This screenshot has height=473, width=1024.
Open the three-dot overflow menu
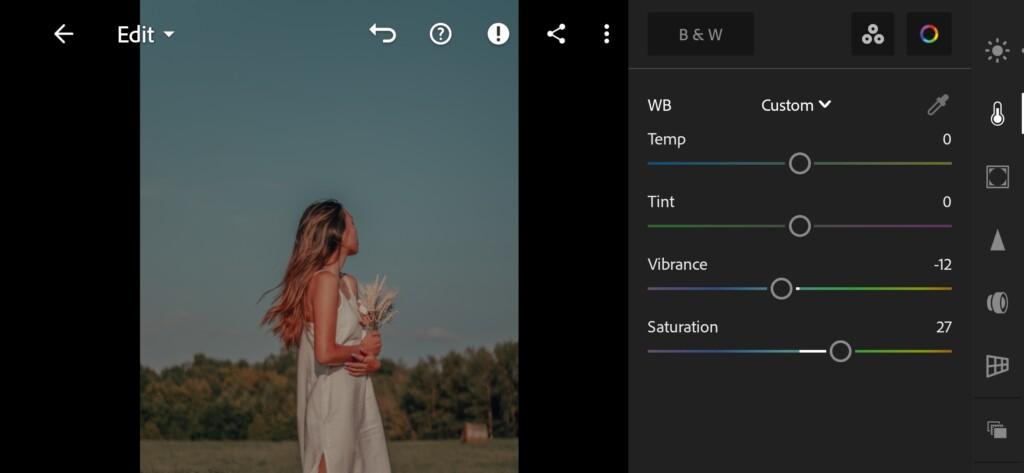click(607, 33)
